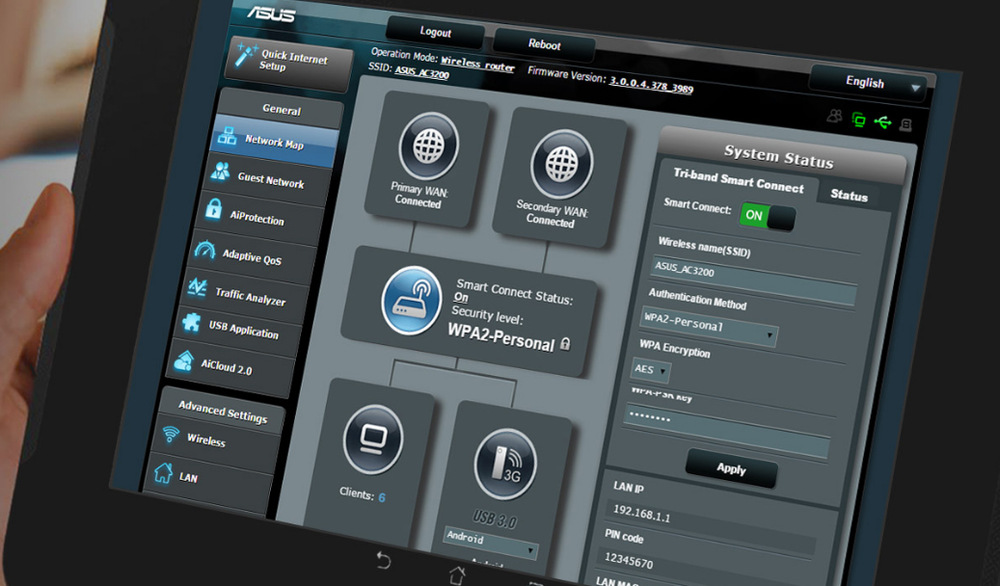Click the Quick Internet Setup button

pyautogui.click(x=288, y=62)
